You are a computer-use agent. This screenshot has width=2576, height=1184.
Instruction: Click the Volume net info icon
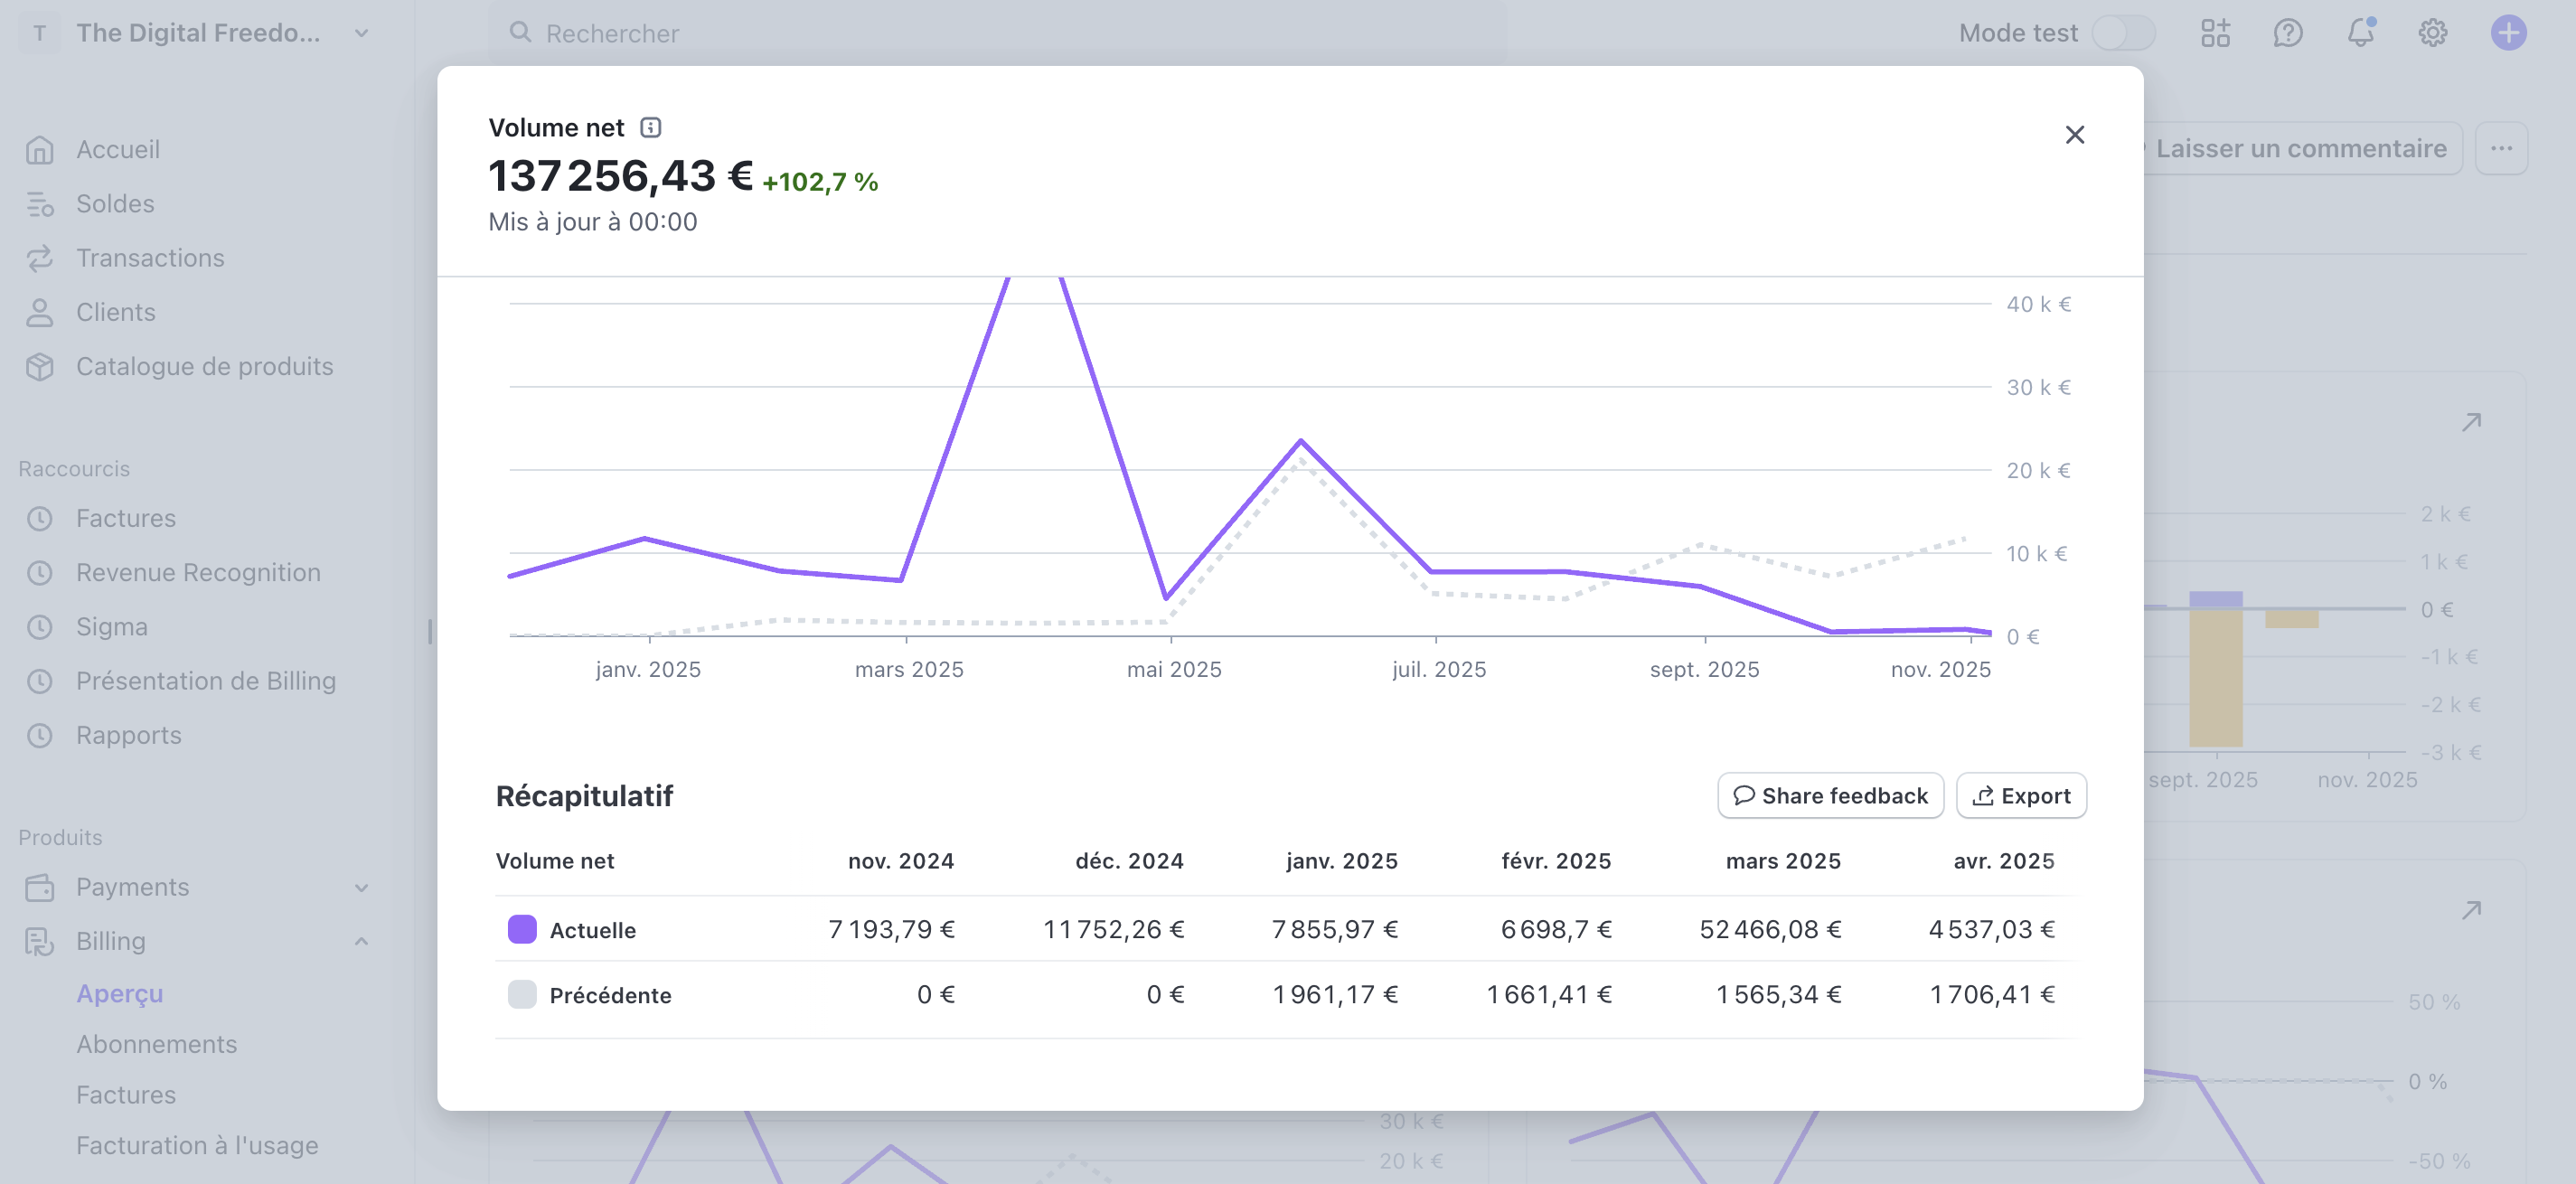650,127
